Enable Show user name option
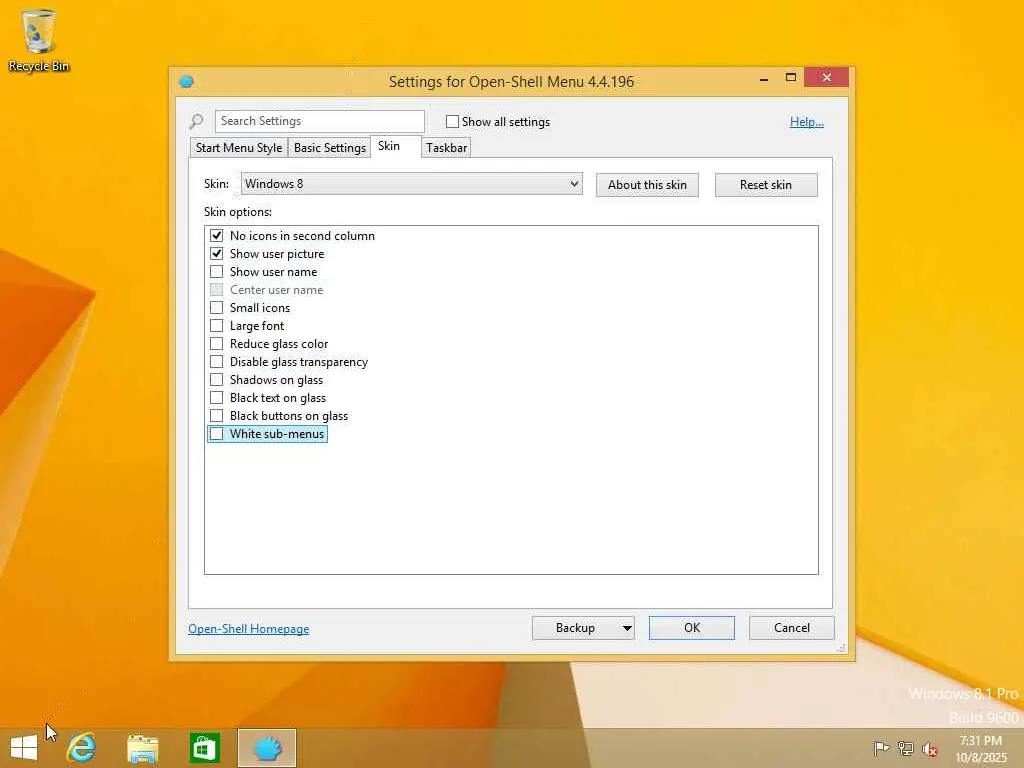 point(216,272)
